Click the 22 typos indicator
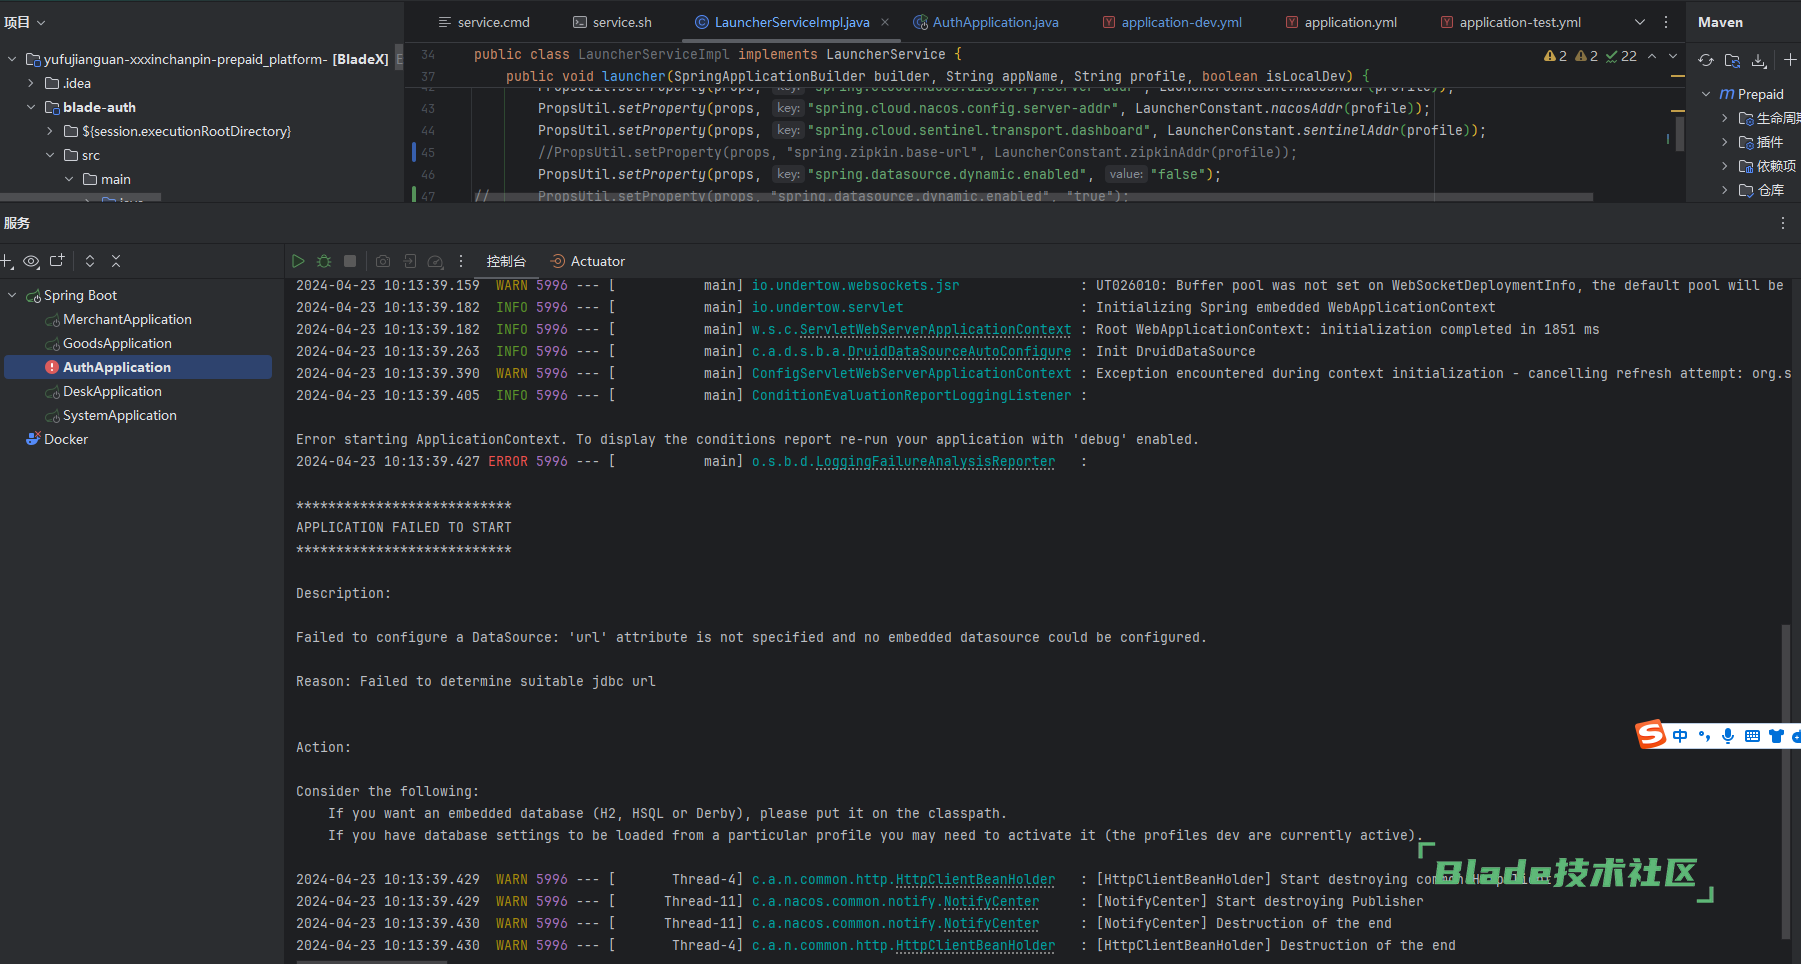 coord(1621,56)
